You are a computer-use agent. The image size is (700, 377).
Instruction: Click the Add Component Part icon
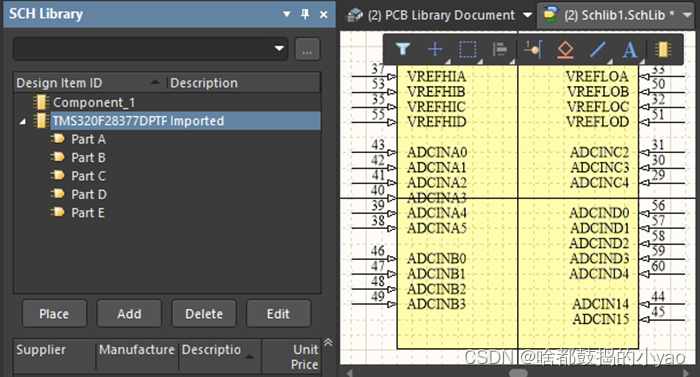(x=663, y=49)
